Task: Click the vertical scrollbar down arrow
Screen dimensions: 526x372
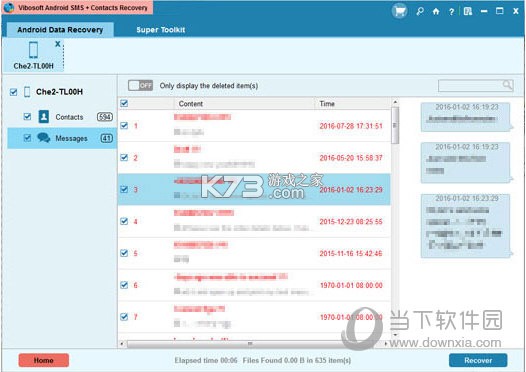Action: pos(395,335)
